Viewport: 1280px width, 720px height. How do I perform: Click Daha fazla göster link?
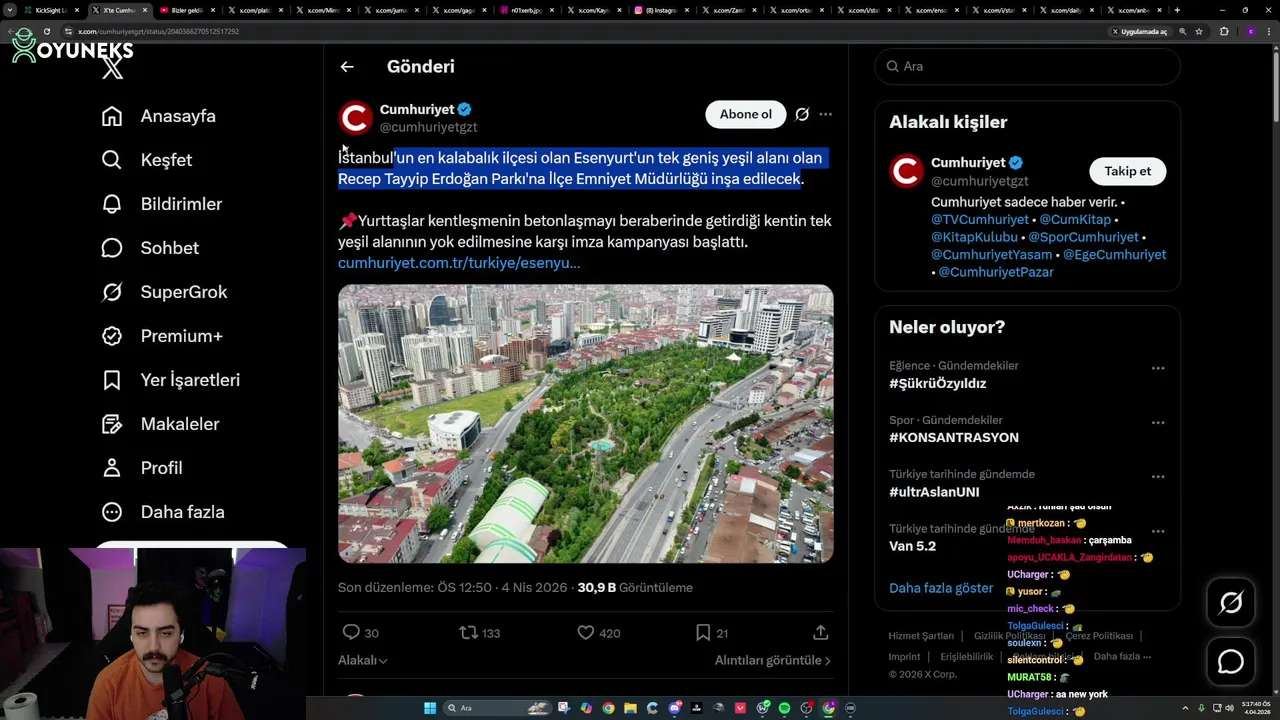pyautogui.click(x=941, y=588)
